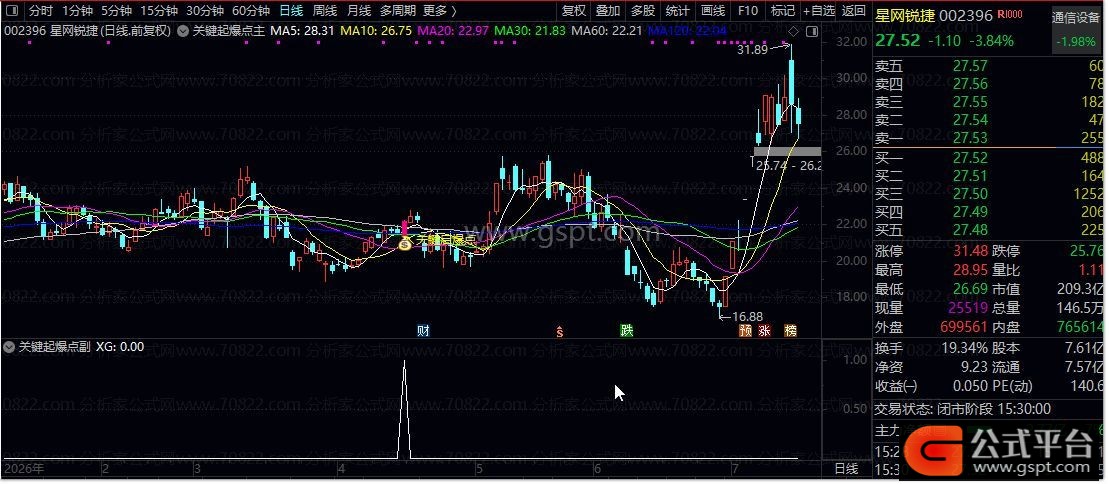Screen dimensions: 1109x484
Task: Switch to the 月线 monthly chart
Action: (x=359, y=11)
